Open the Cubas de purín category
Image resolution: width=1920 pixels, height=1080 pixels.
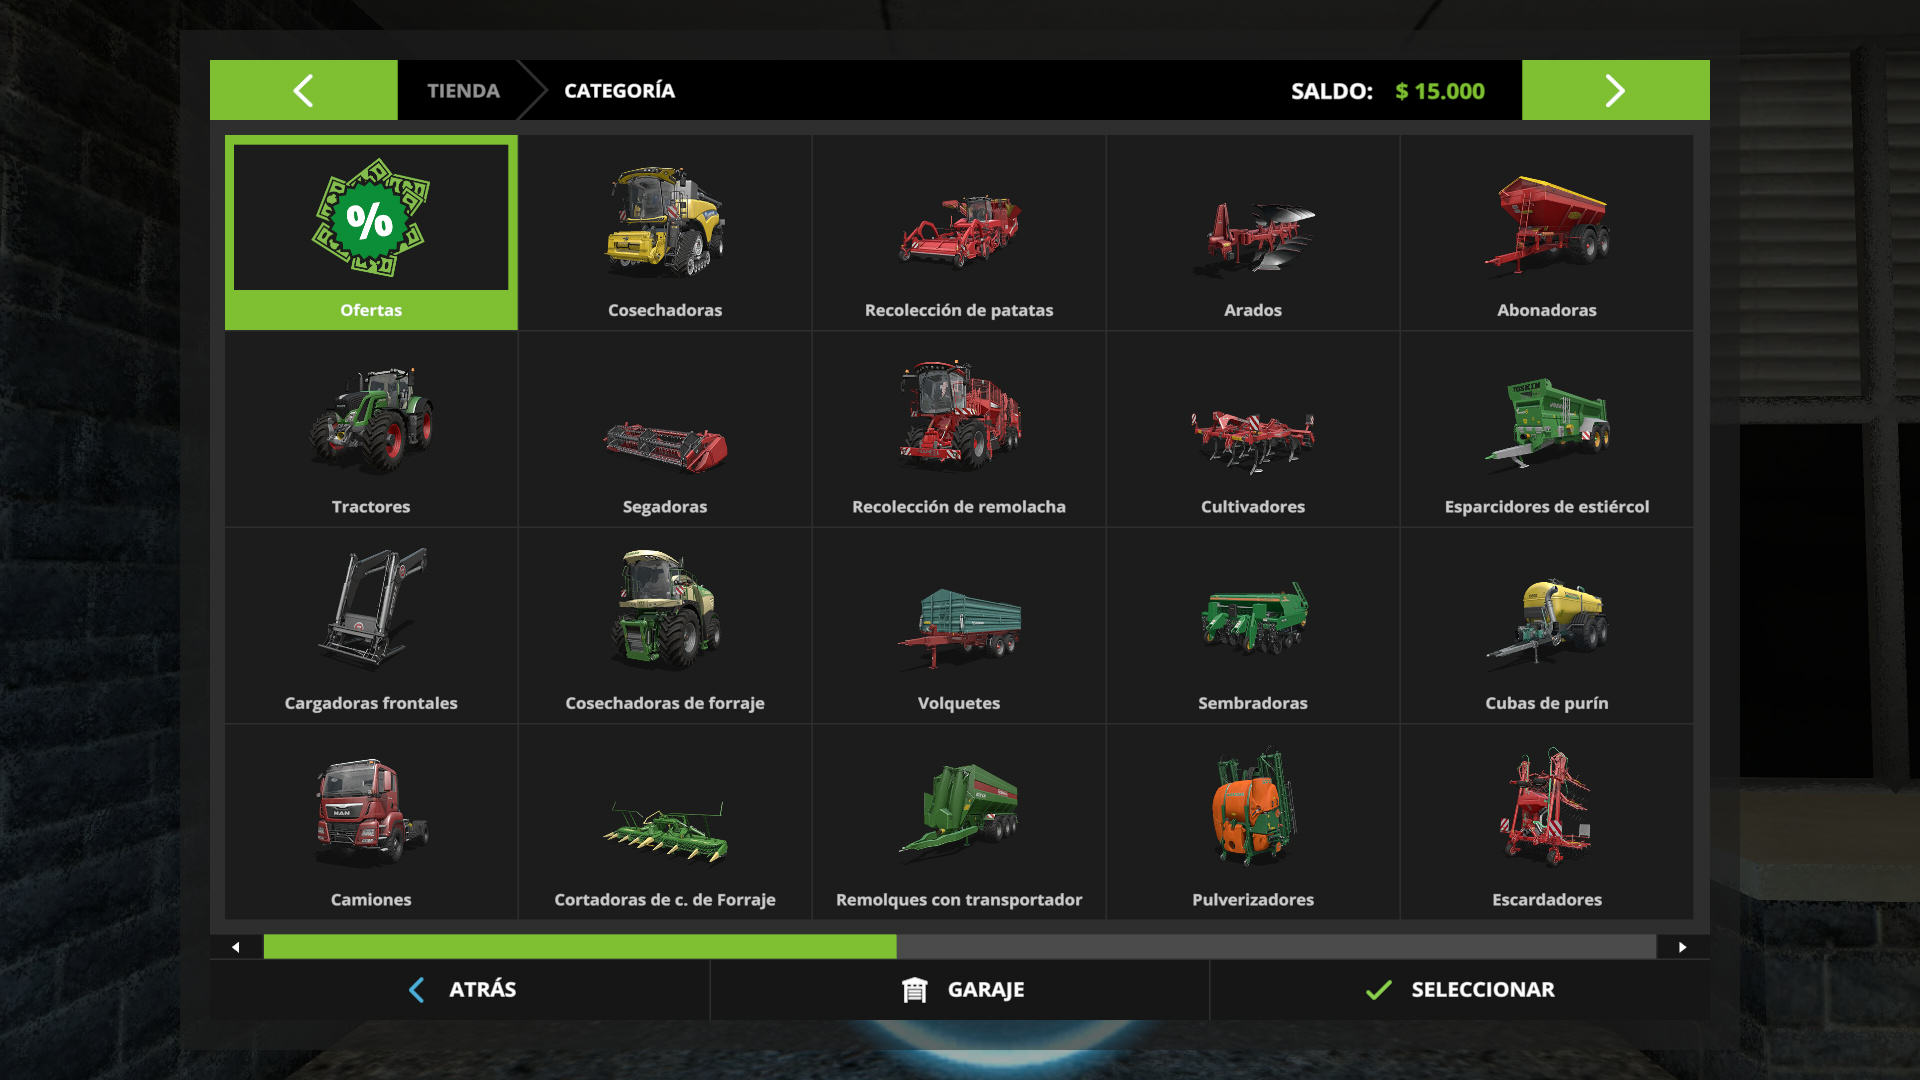pos(1547,626)
